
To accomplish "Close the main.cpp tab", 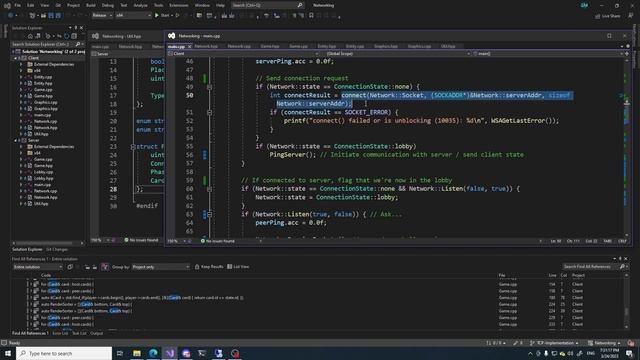I will click(x=189, y=47).
